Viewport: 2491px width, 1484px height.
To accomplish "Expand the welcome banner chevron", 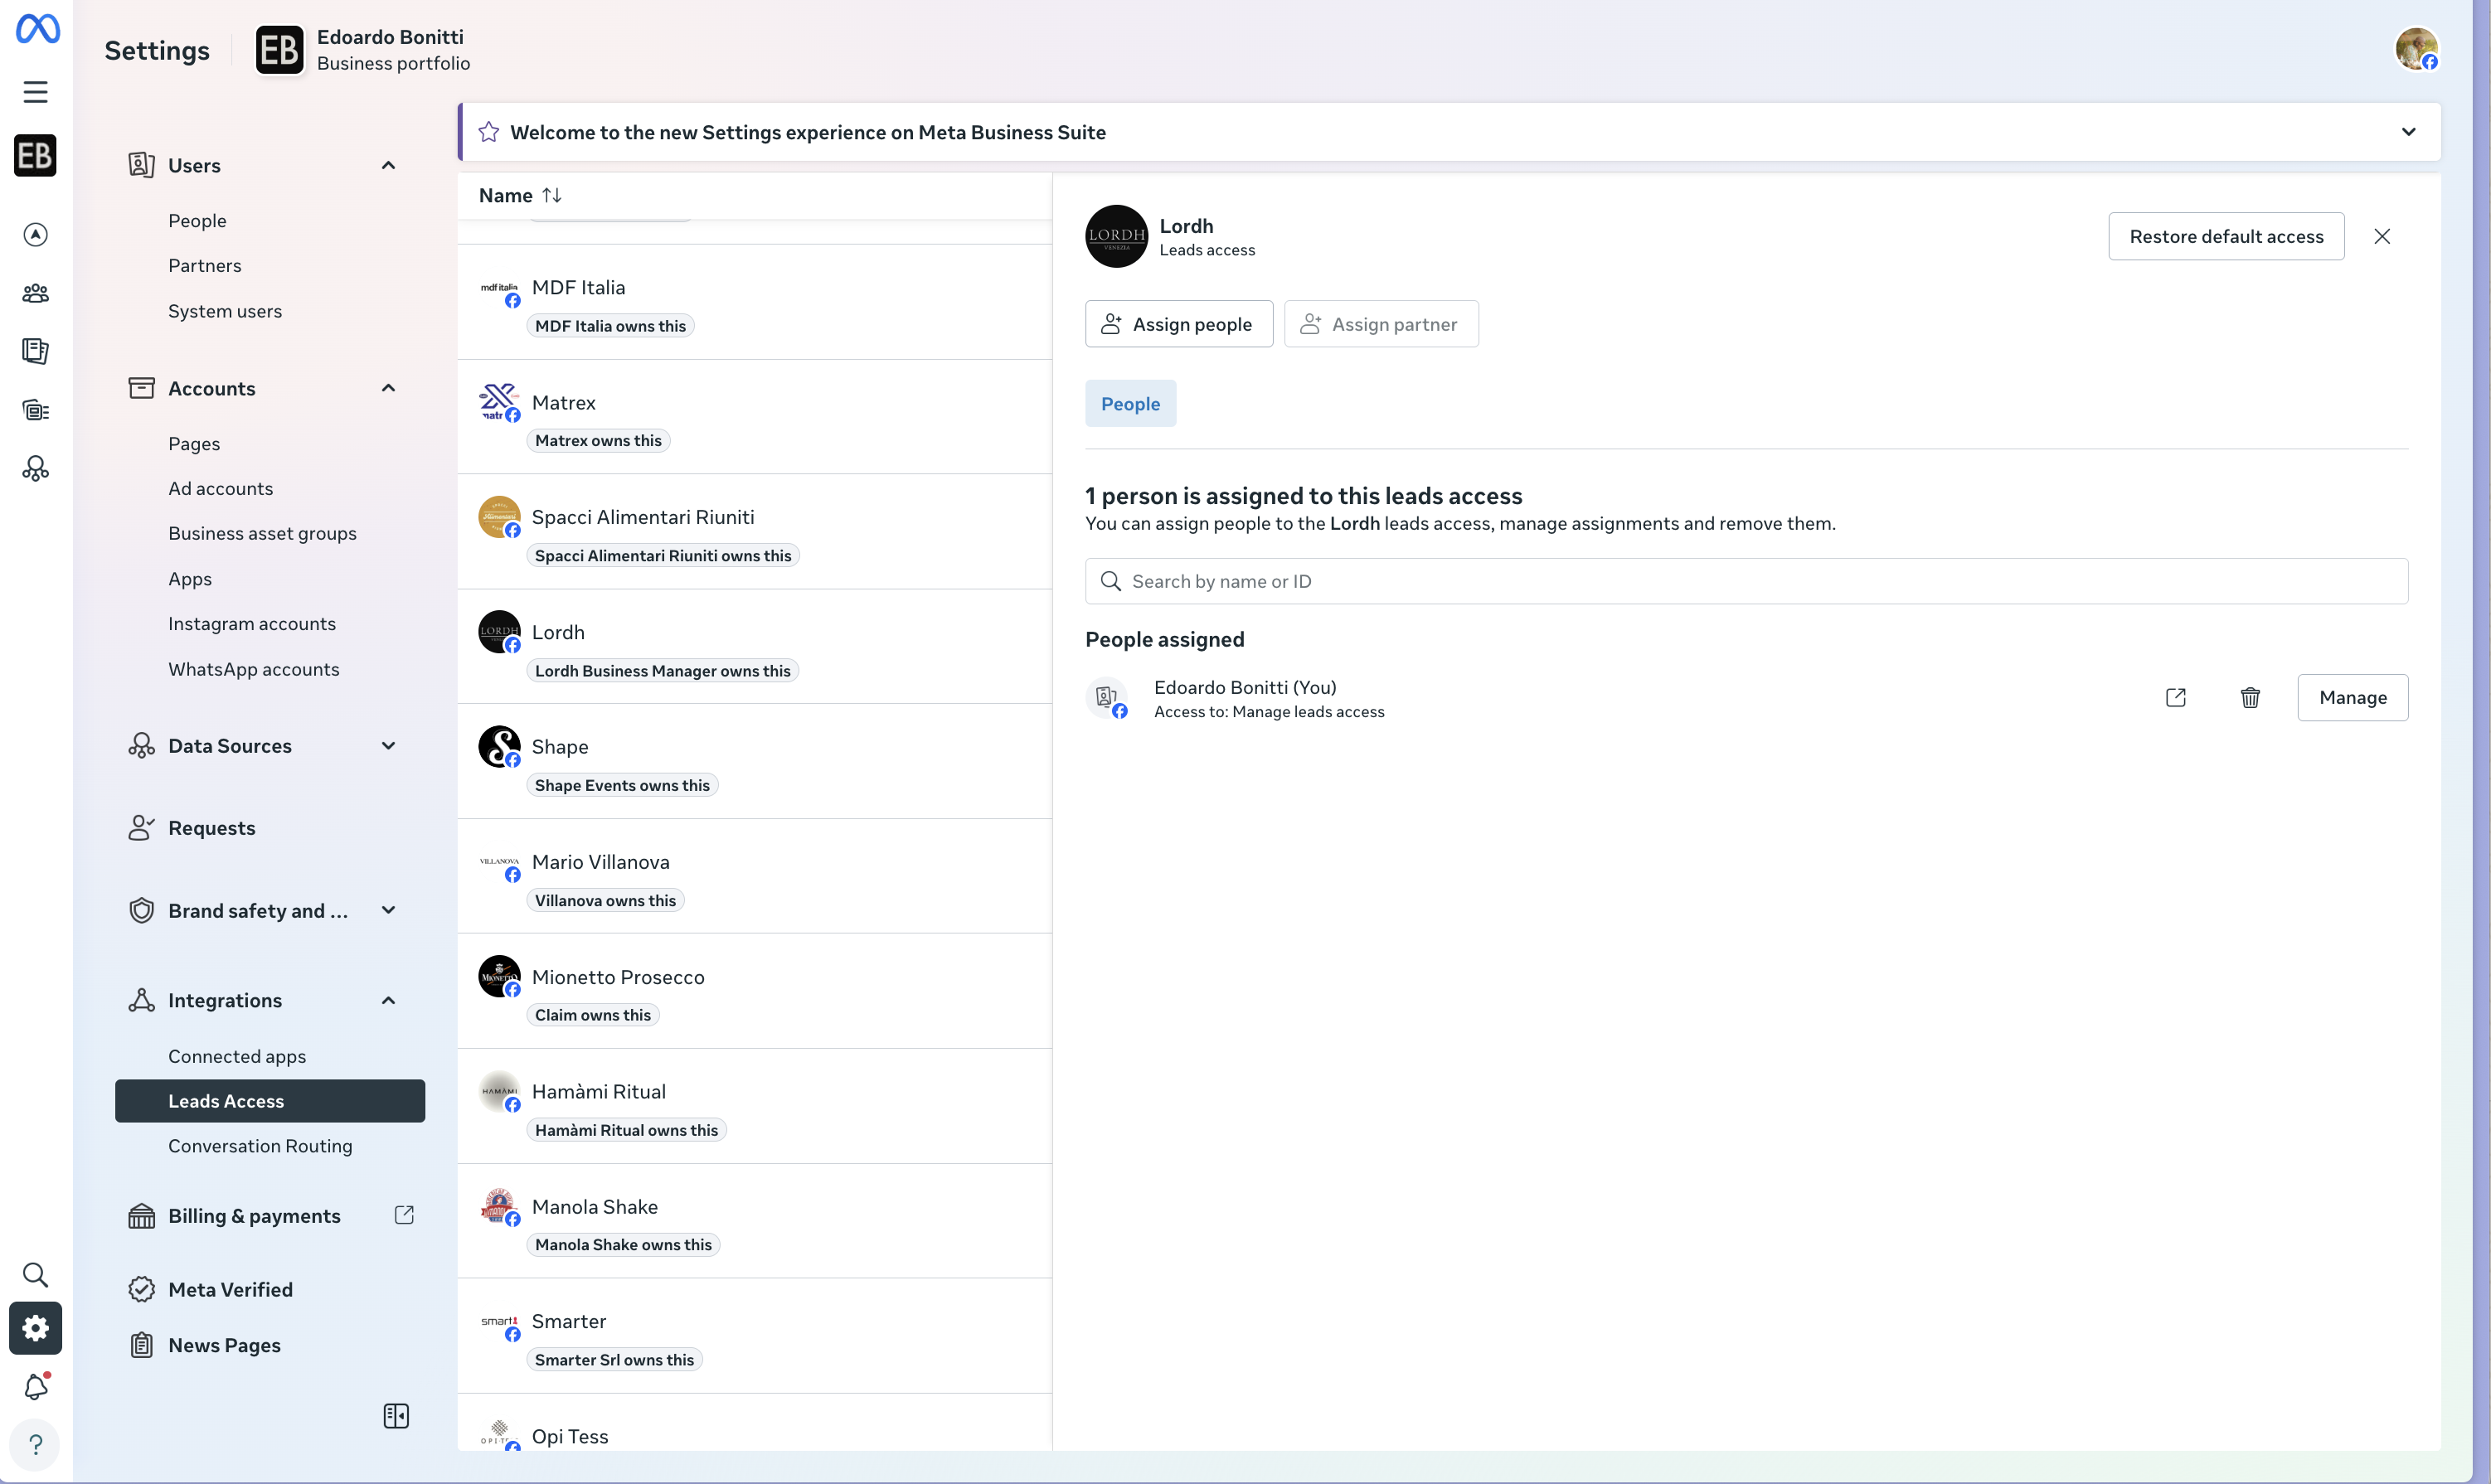I will [x=2408, y=132].
